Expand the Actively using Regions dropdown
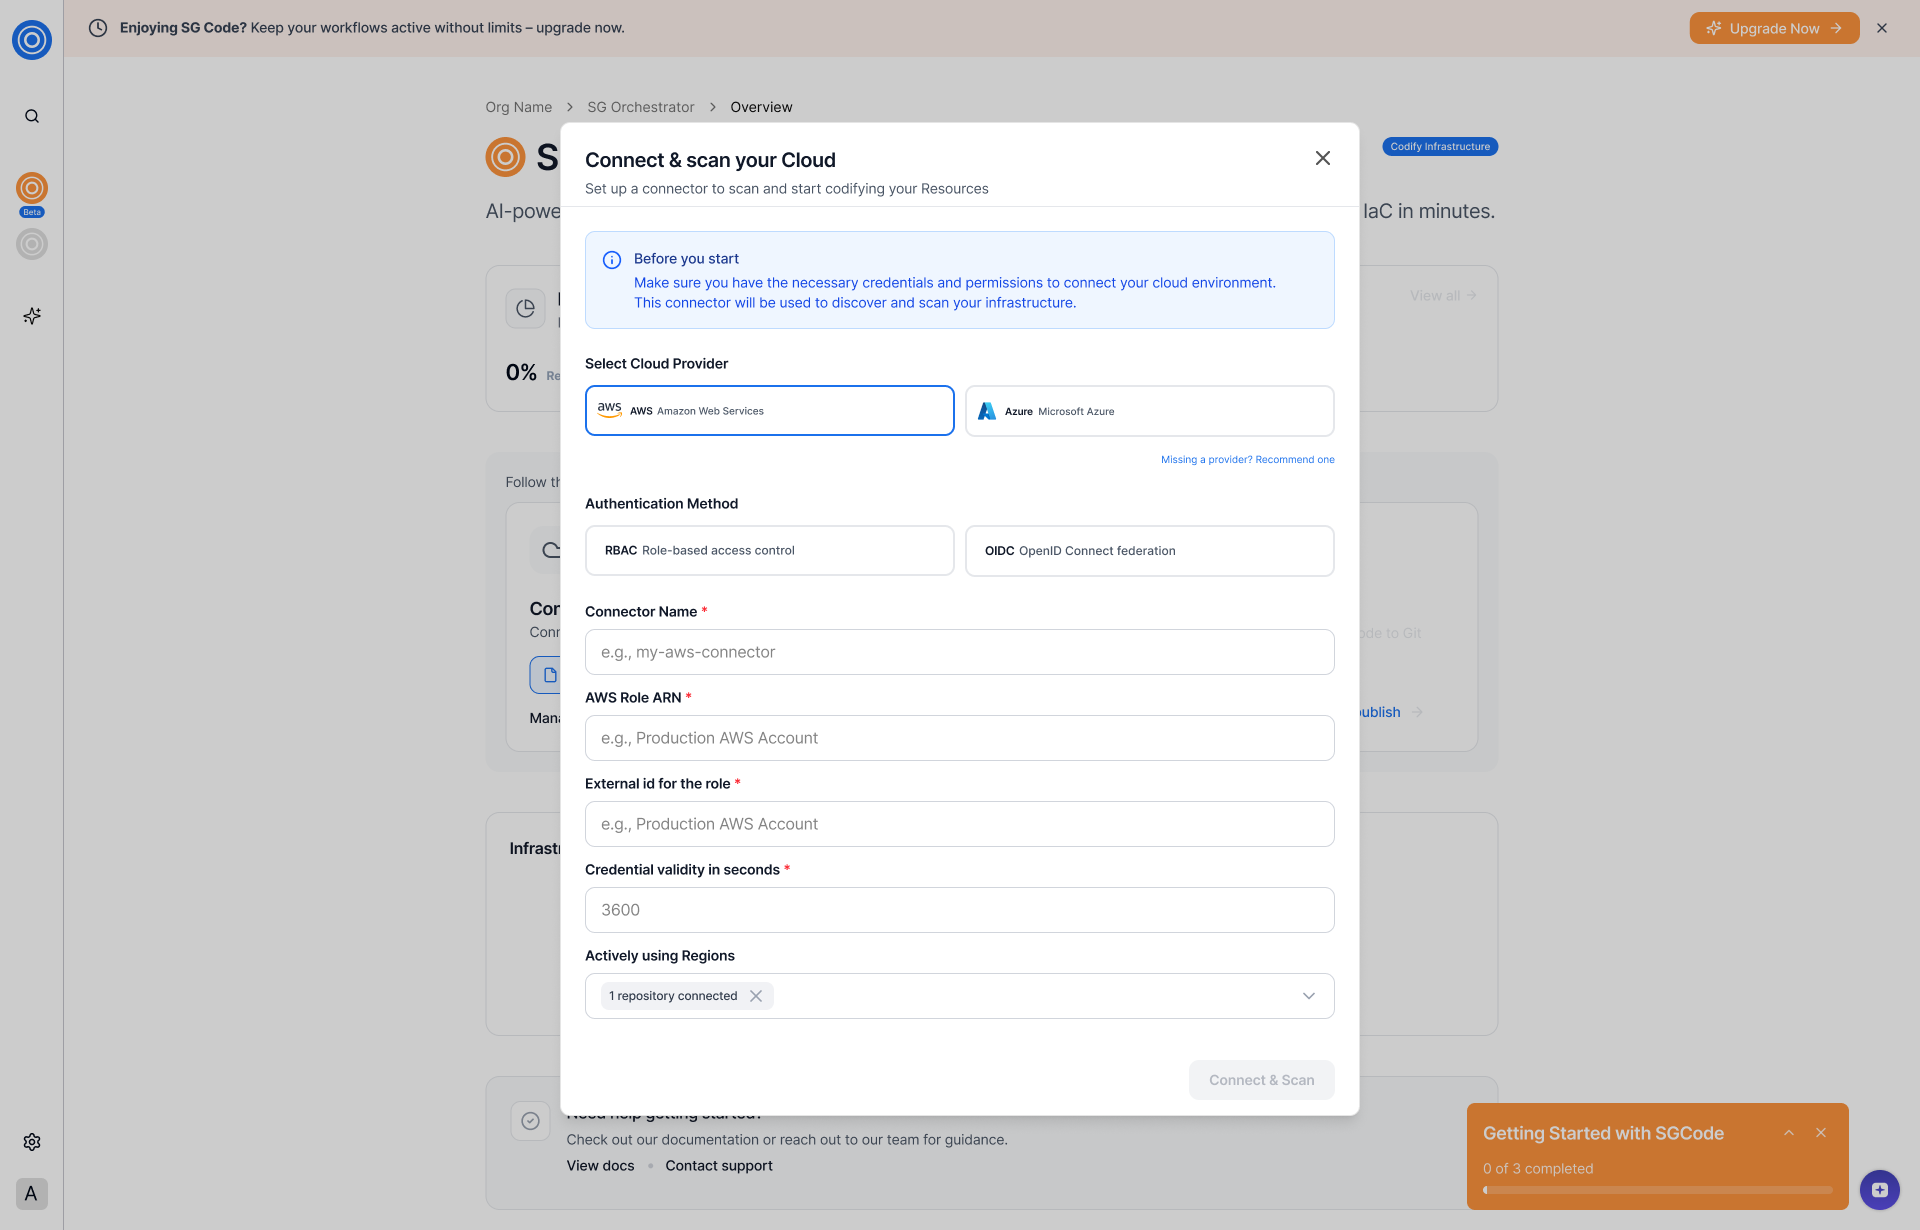This screenshot has width=1920, height=1230. [1308, 996]
